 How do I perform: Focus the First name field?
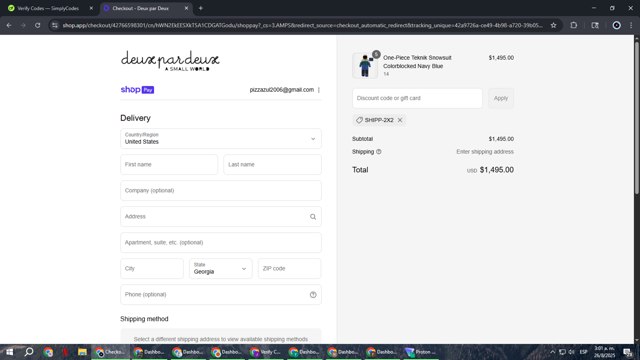(x=169, y=164)
